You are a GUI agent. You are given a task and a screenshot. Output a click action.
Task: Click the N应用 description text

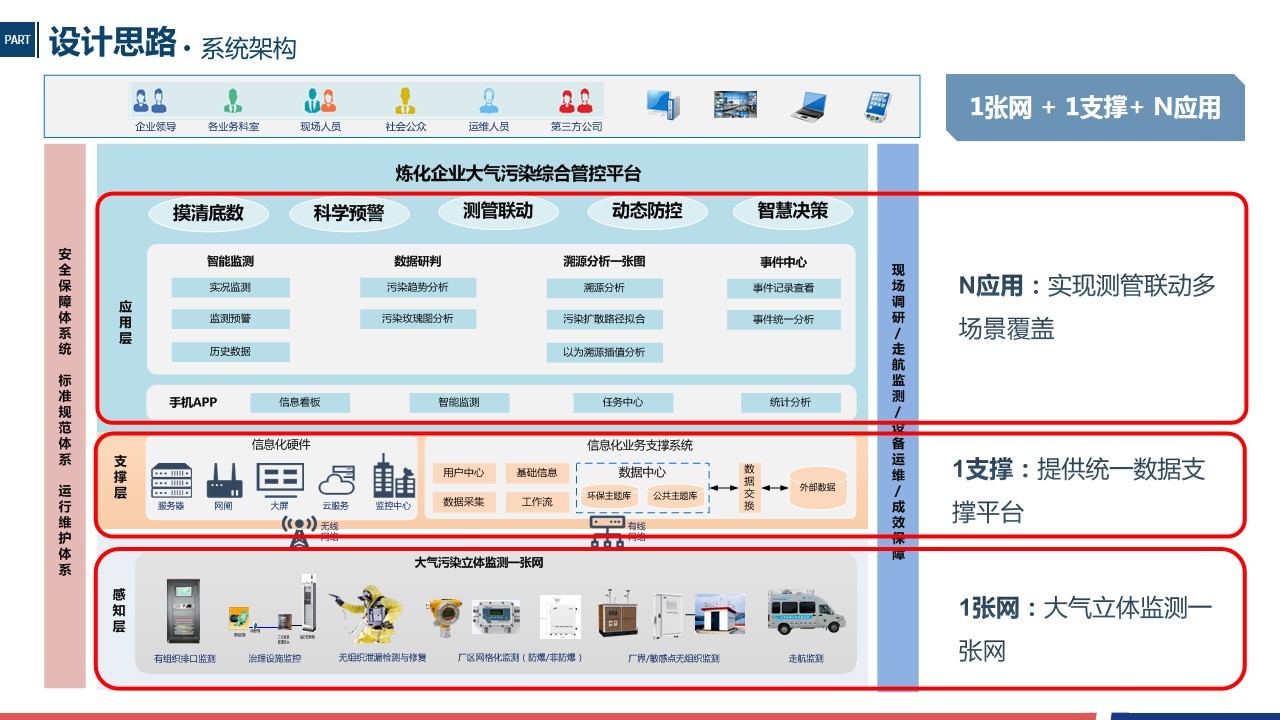click(1087, 307)
